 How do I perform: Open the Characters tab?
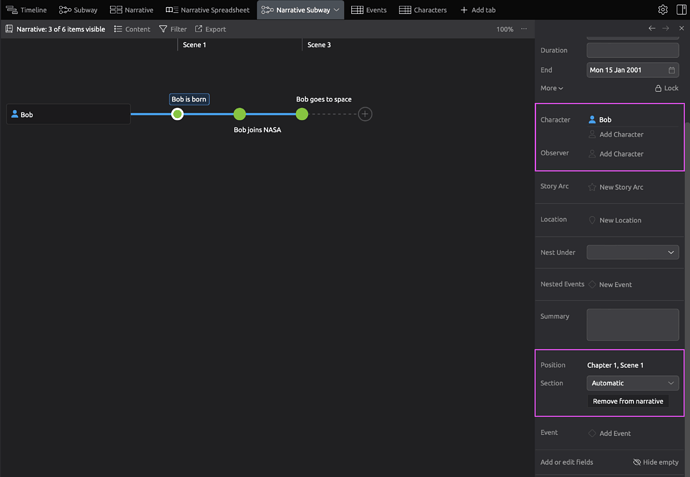coord(423,9)
